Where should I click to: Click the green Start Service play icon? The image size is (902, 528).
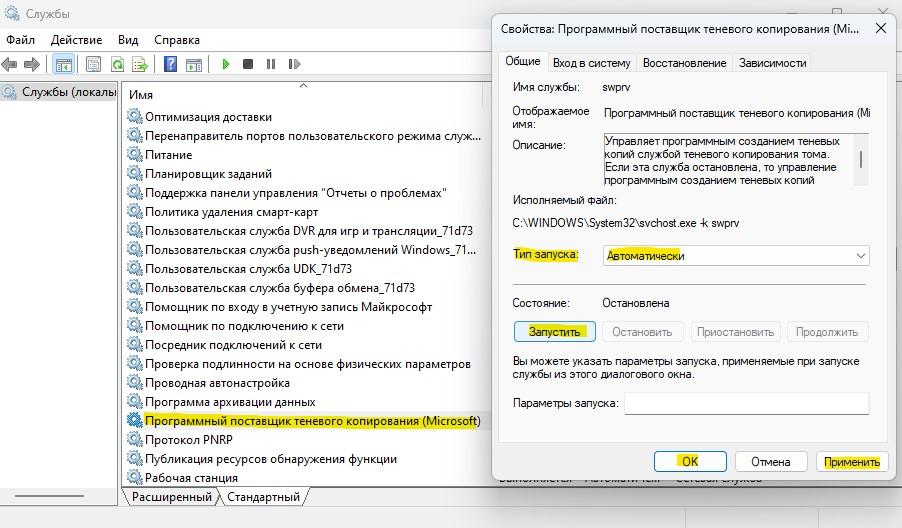(x=226, y=64)
